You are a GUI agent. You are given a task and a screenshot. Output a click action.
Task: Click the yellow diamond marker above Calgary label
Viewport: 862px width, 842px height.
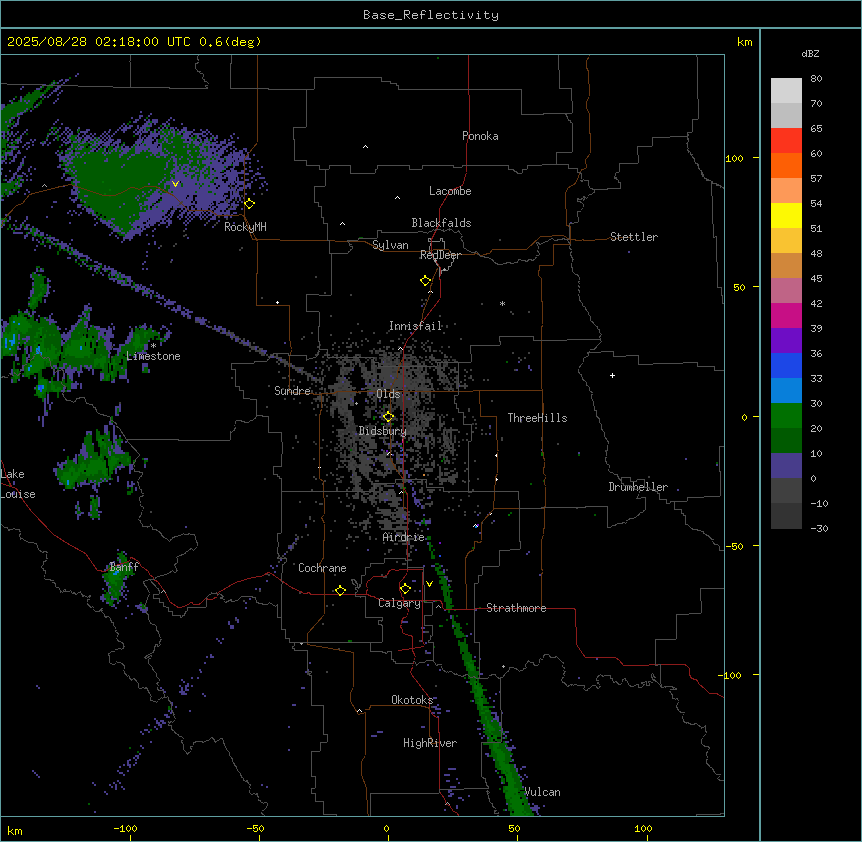coord(405,589)
